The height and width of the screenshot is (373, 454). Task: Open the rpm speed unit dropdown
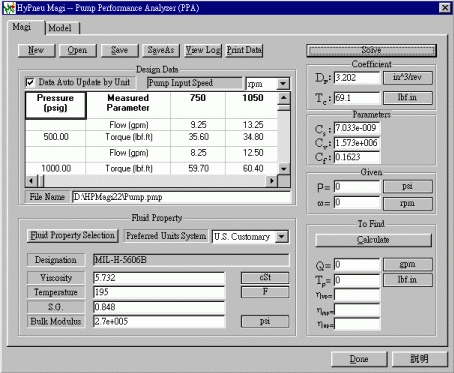coord(283,83)
